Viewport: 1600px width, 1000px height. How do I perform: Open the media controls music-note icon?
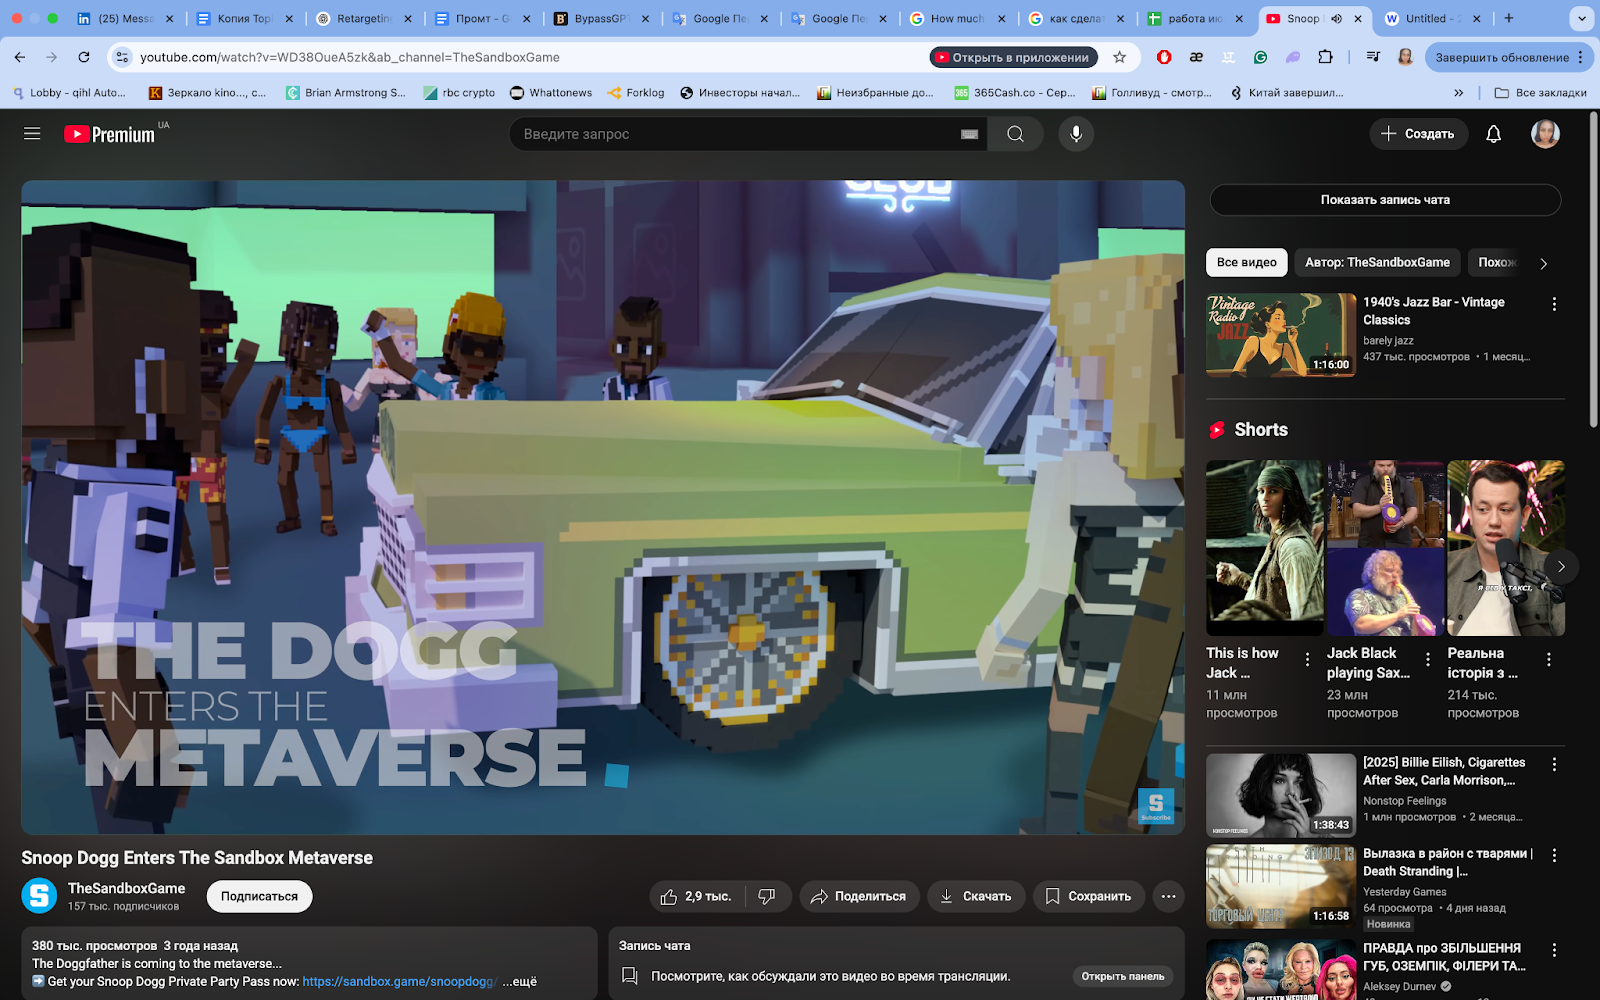[x=1373, y=57]
